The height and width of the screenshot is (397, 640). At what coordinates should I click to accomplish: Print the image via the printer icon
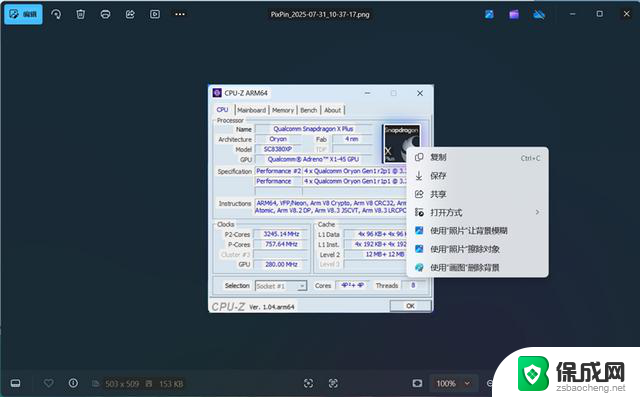(x=105, y=14)
